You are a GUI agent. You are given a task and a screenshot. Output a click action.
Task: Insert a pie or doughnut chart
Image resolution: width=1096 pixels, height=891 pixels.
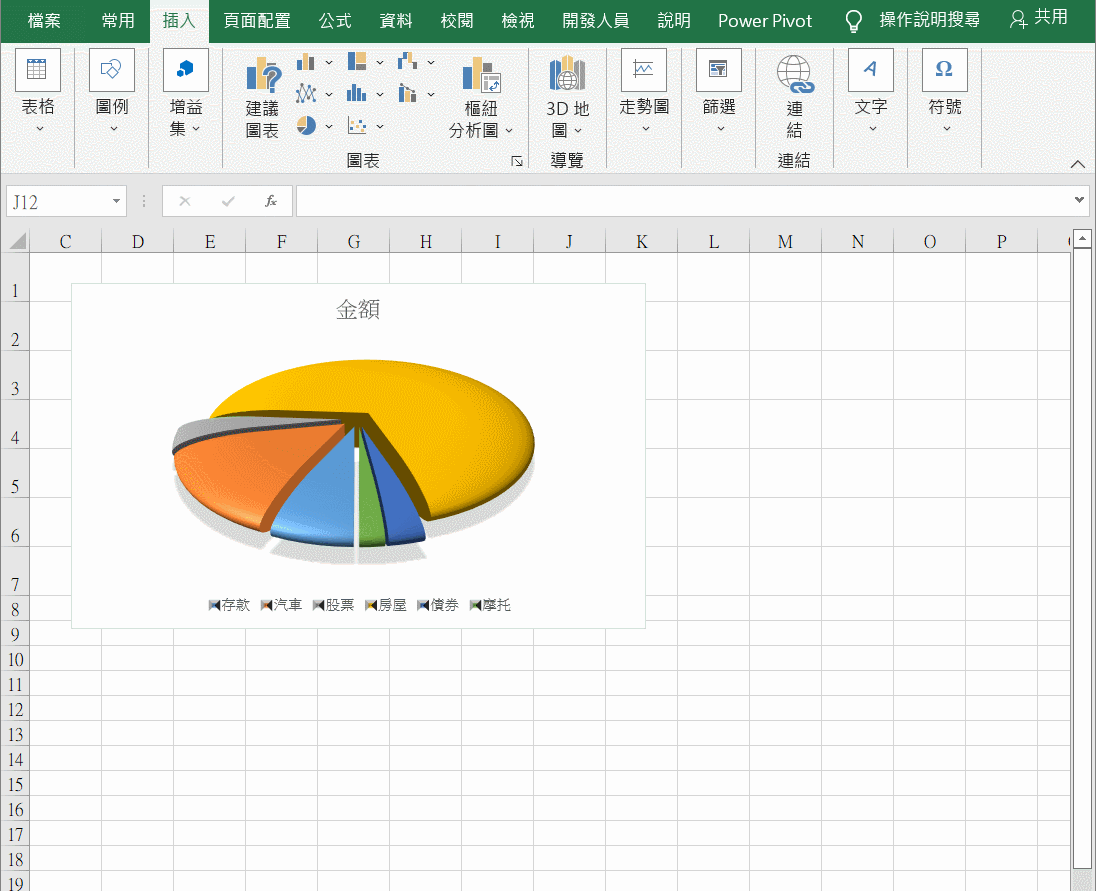tap(305, 126)
